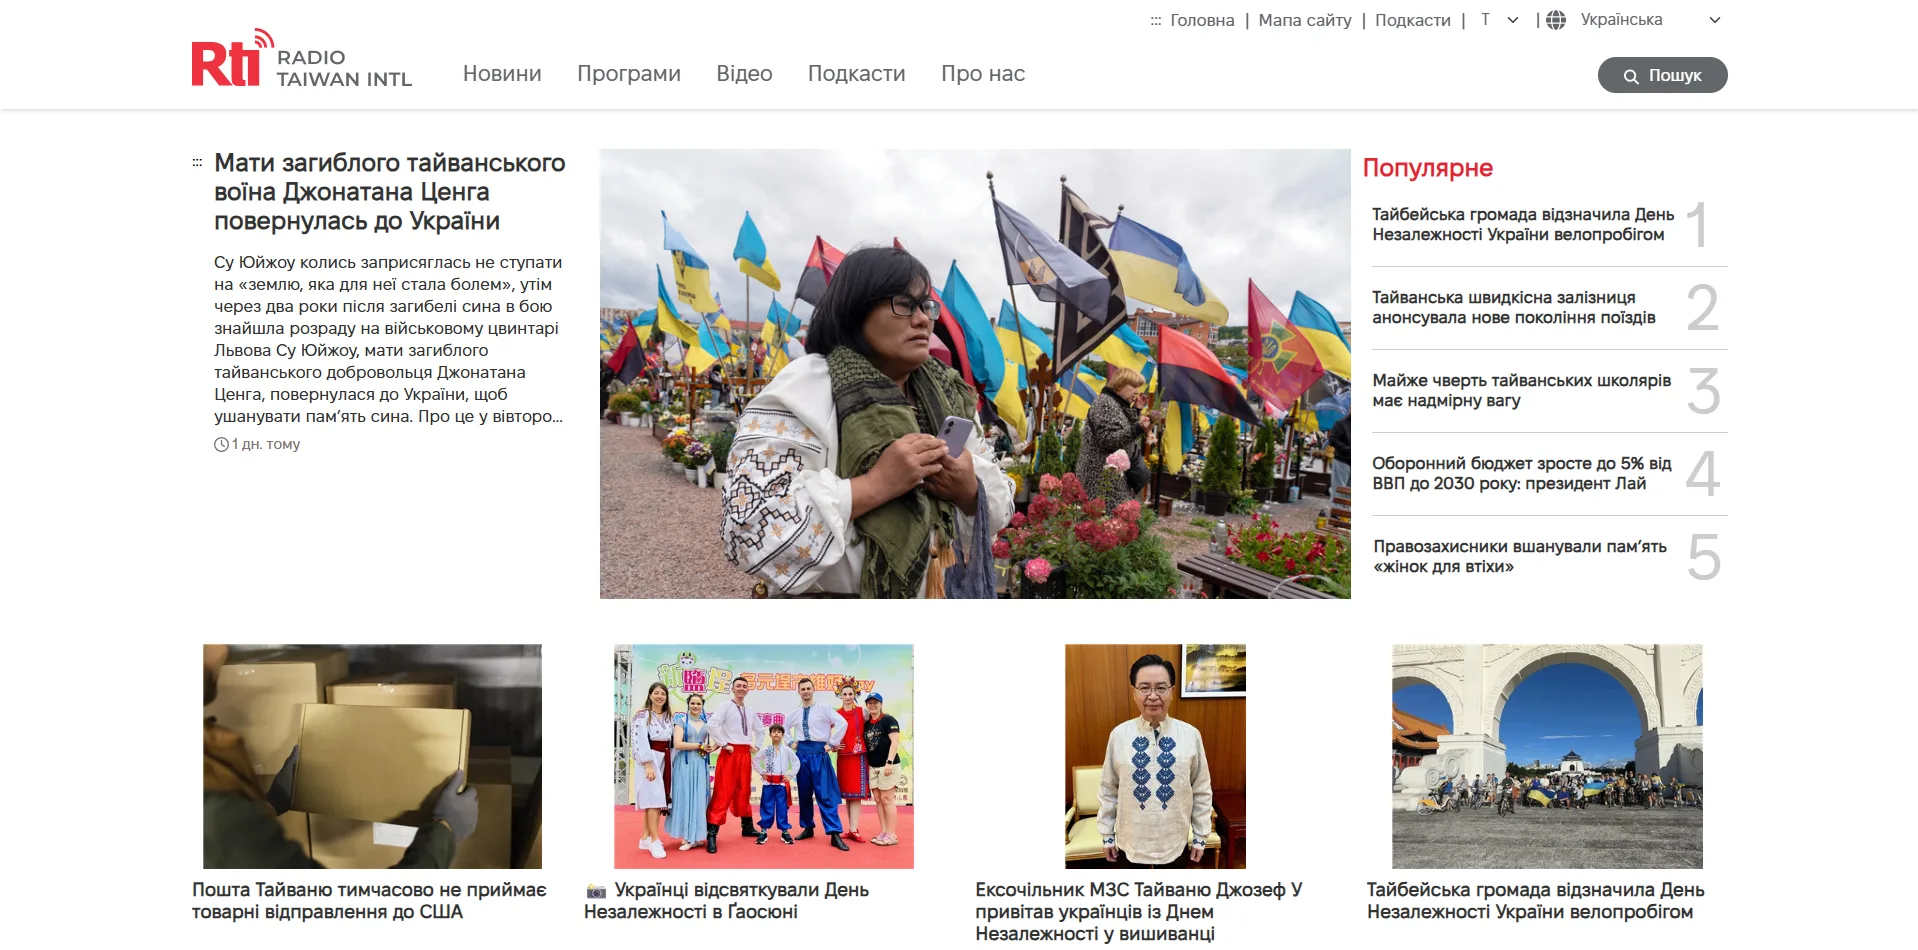Click the dots anchor icon beside main headline

[x=197, y=162]
